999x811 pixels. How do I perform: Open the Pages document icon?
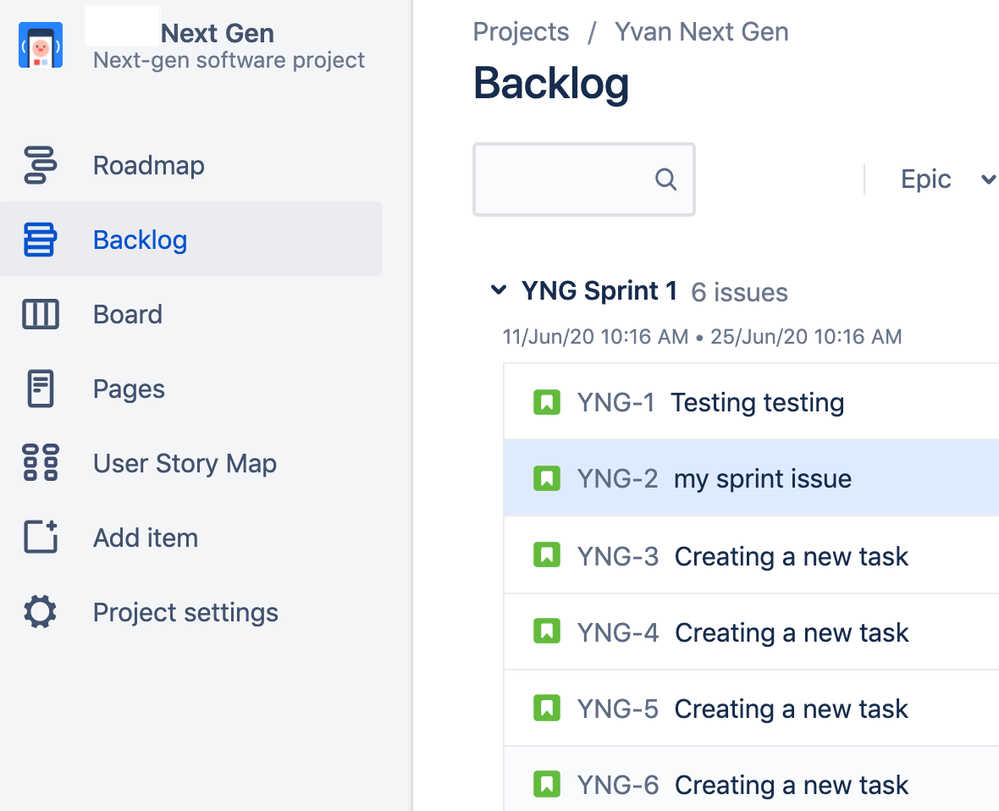(x=41, y=389)
